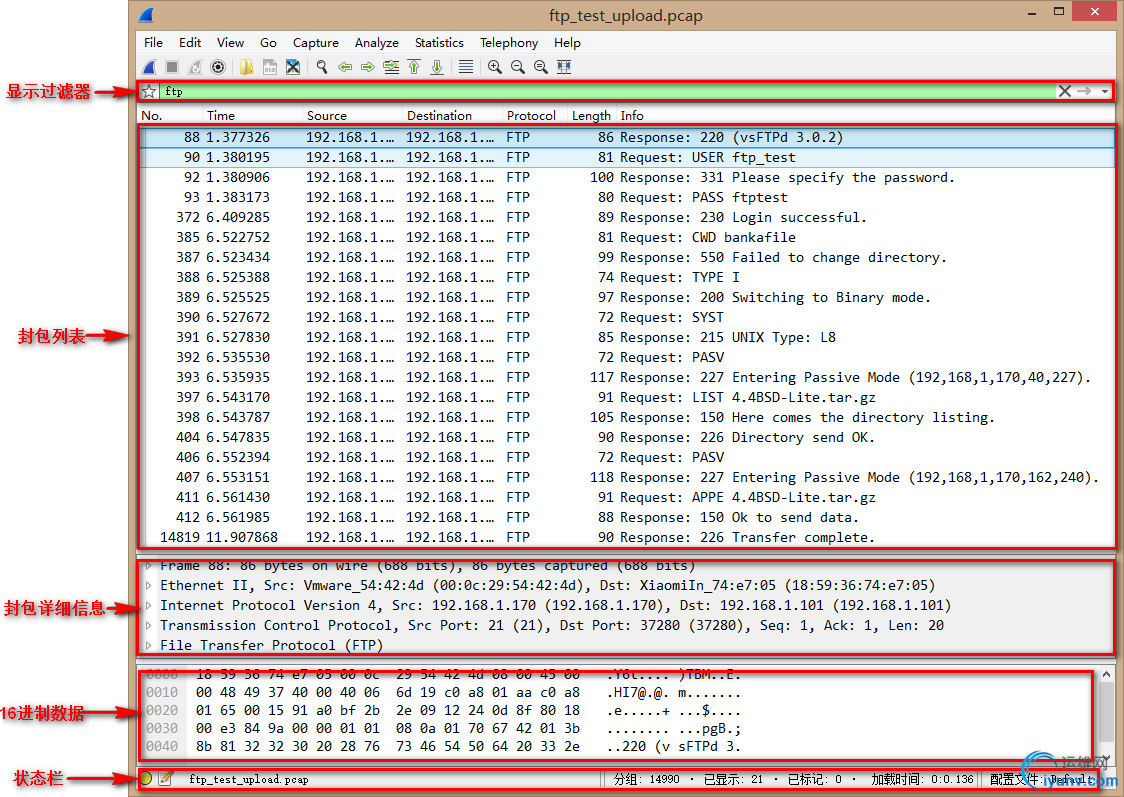Expand the Ethernet II detail row

[x=148, y=586]
